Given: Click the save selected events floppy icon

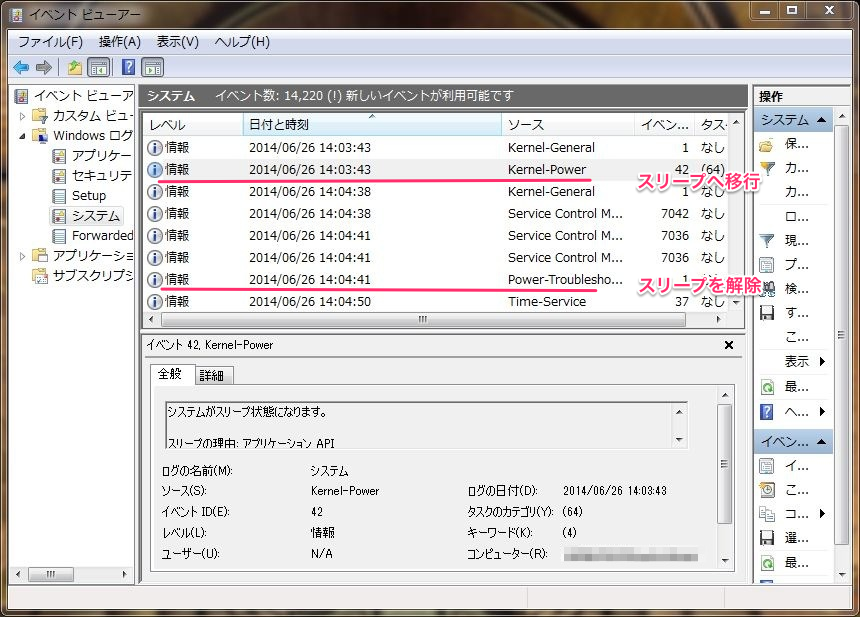Looking at the screenshot, I should pos(766,537).
